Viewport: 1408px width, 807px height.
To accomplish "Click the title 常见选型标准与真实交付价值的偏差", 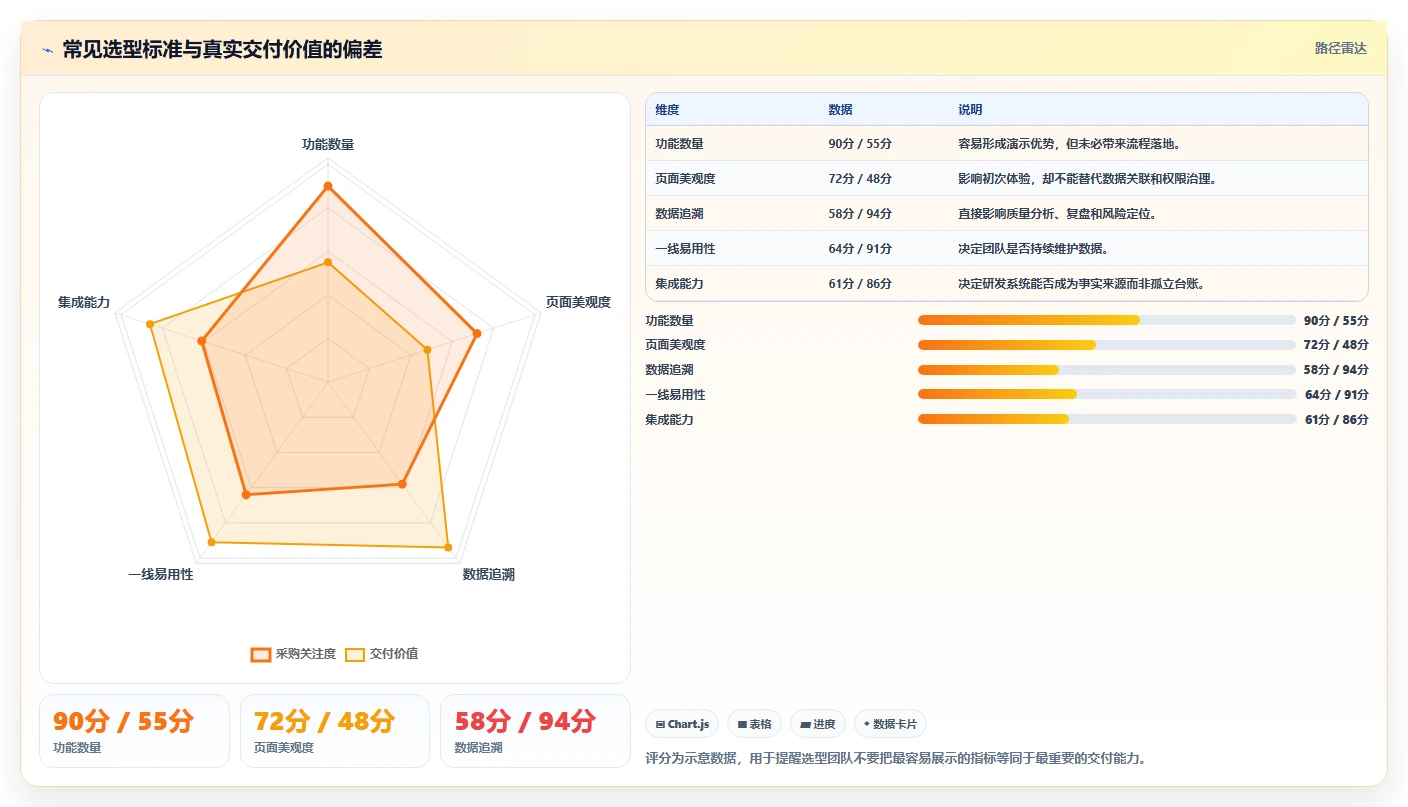I will (x=222, y=50).
